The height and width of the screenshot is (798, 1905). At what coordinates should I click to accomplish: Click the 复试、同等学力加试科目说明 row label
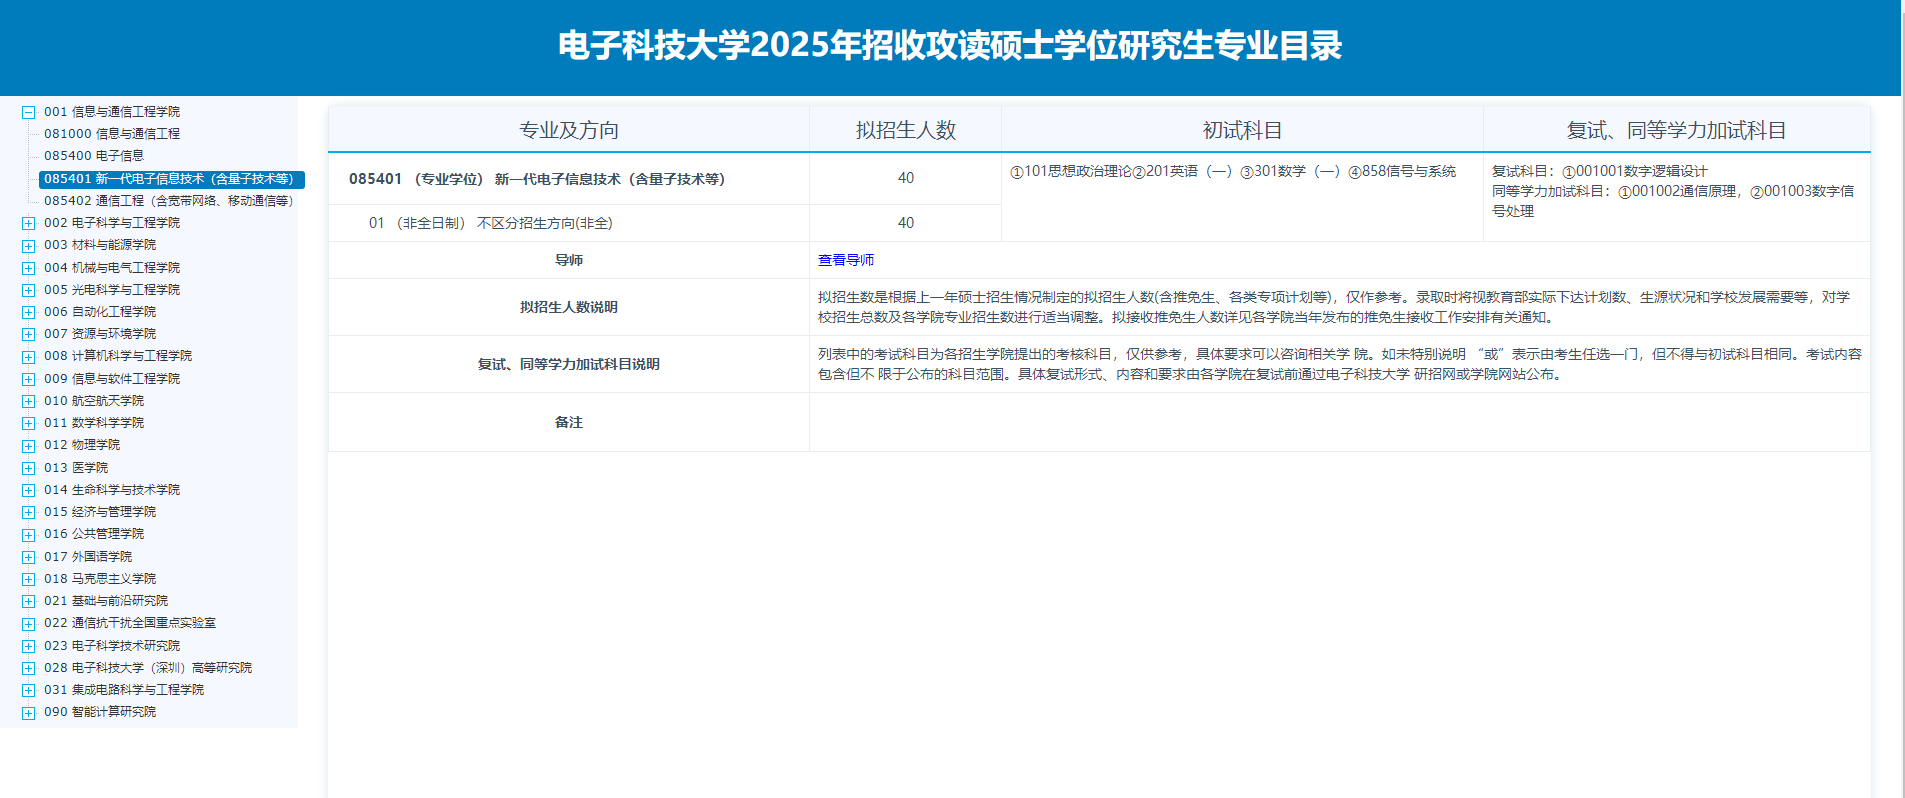pos(569,364)
